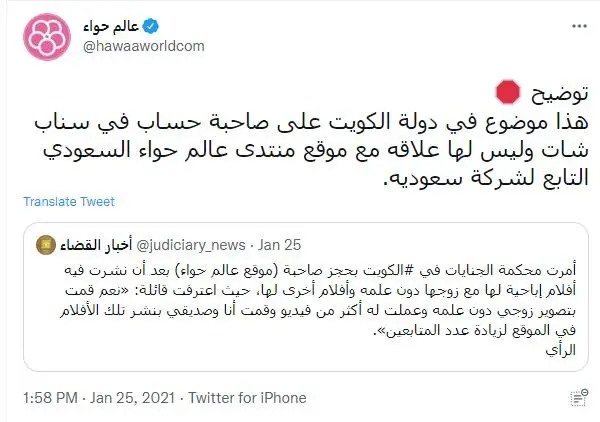Click the #الكويت hashtag in quoted tweet
The width and height of the screenshot is (600, 422).
click(381, 270)
